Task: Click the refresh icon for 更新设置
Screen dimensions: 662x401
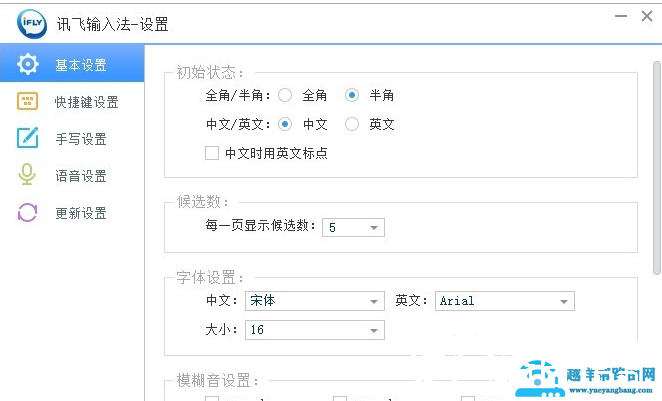Action: coord(27,212)
